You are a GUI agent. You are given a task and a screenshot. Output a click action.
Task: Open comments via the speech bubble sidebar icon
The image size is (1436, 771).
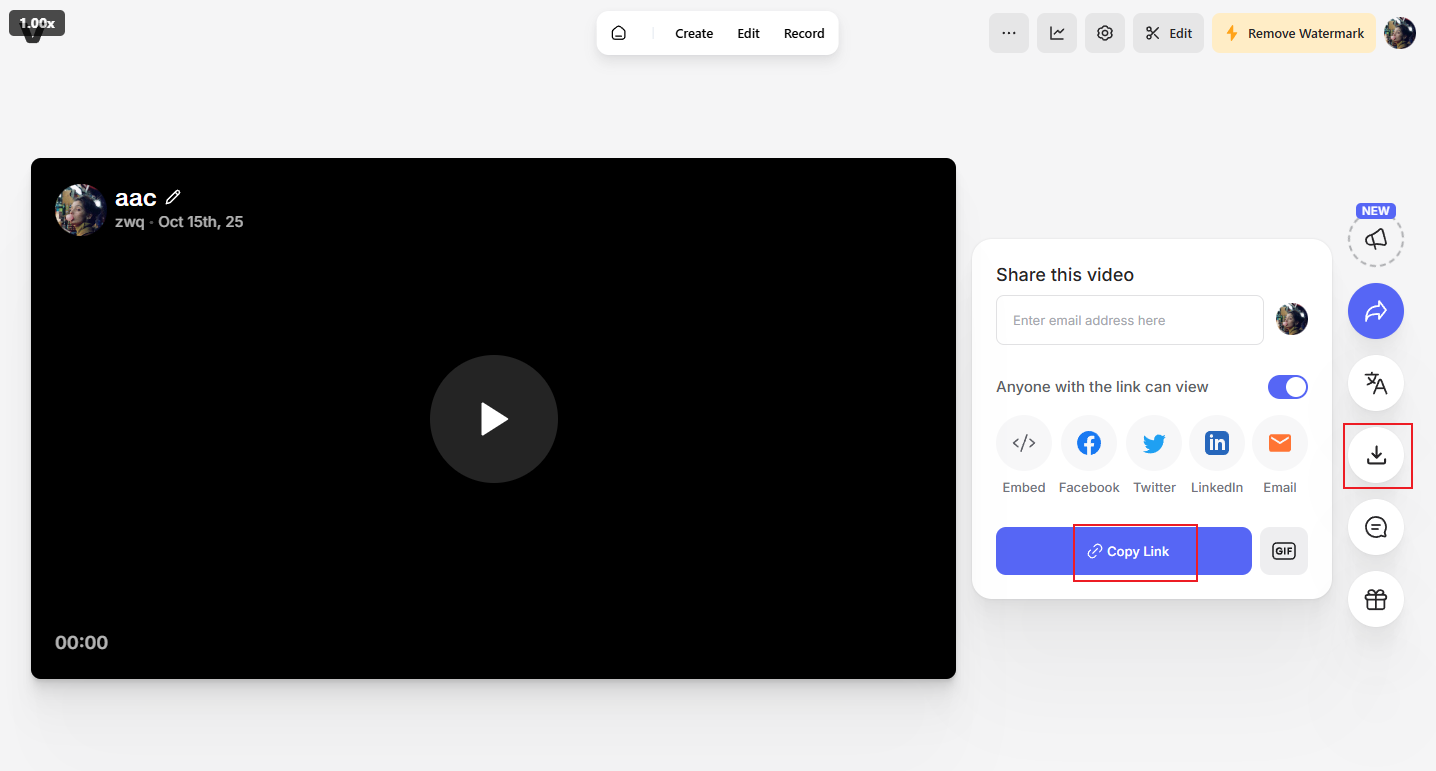tap(1375, 527)
